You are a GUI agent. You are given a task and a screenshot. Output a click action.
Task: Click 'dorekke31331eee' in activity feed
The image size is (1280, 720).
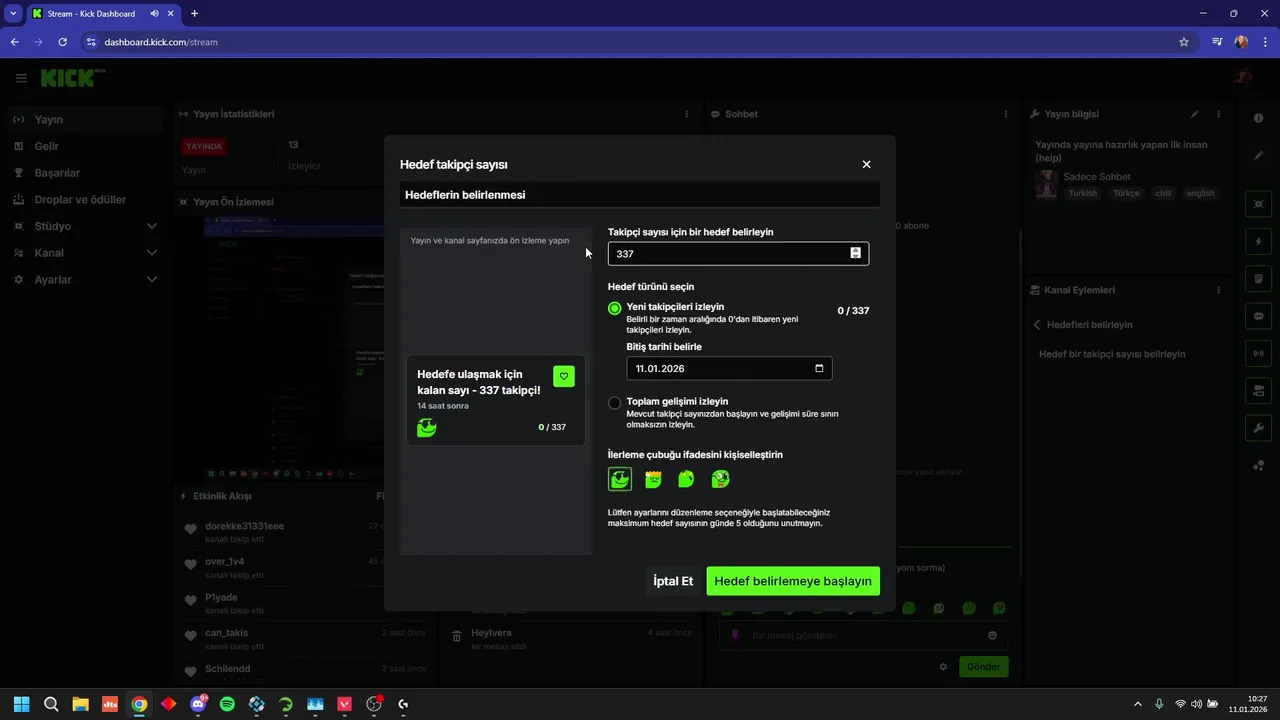[x=245, y=526]
